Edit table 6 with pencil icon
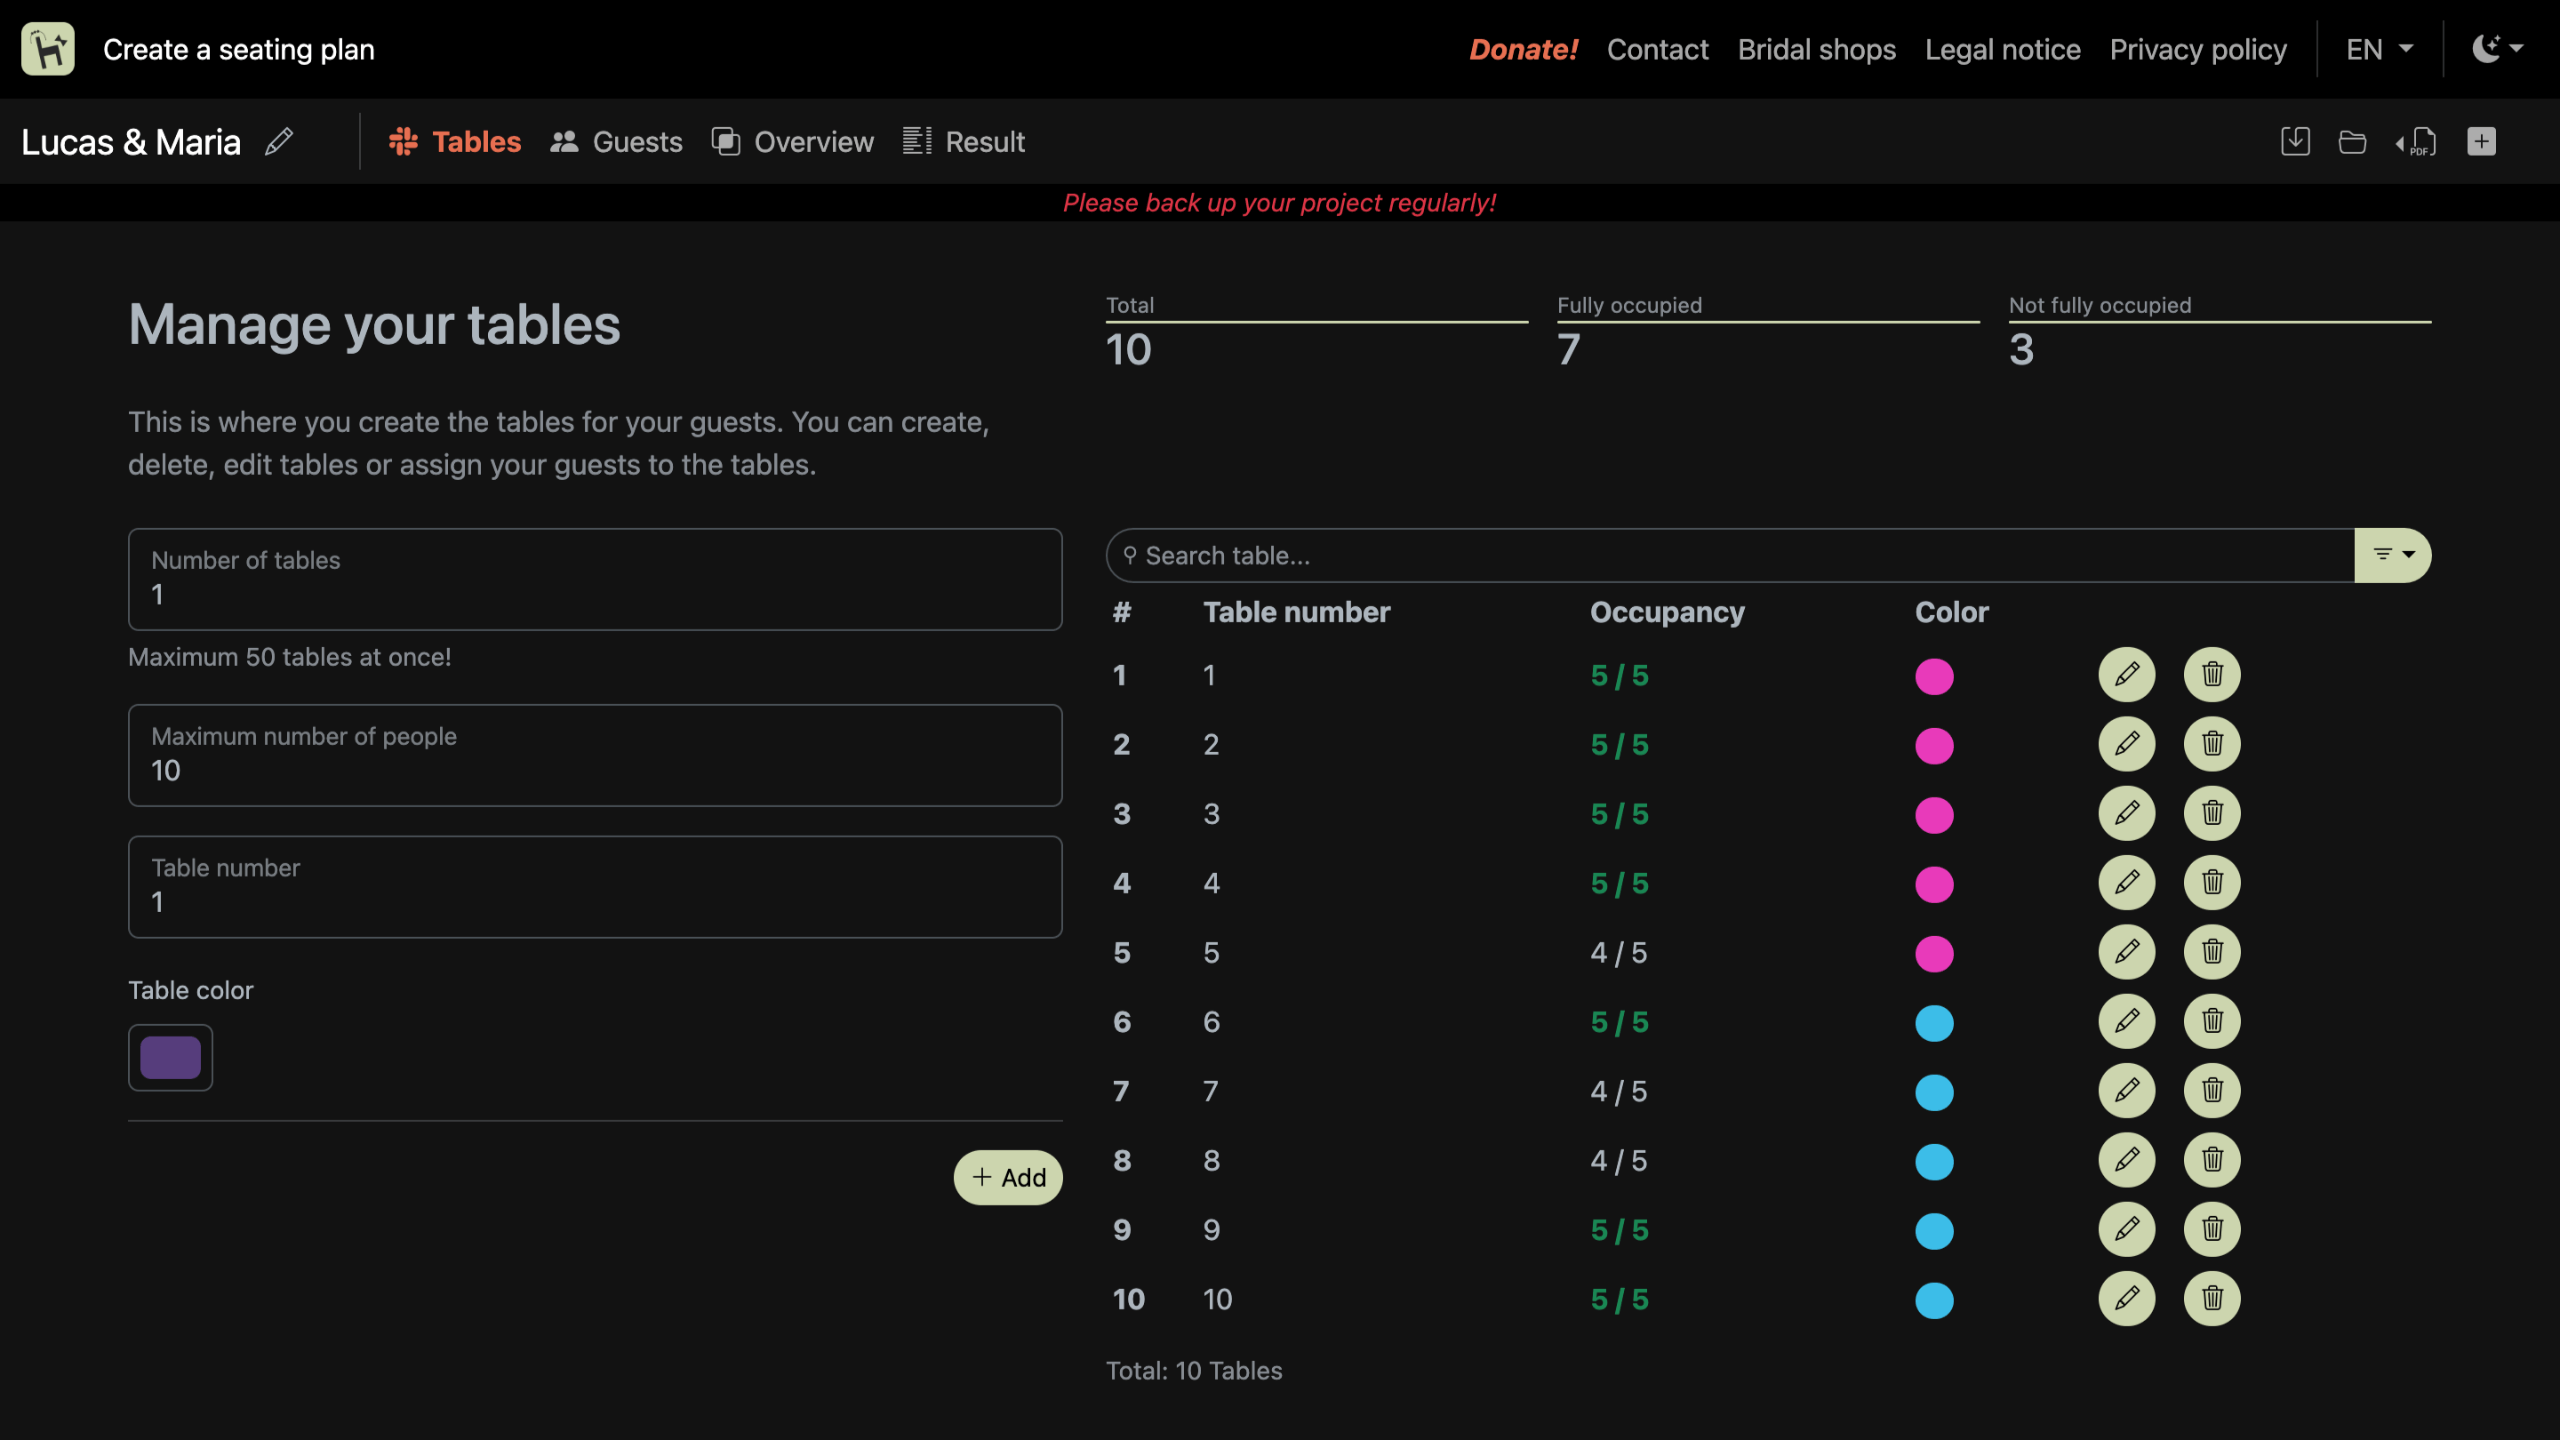The width and height of the screenshot is (2560, 1440). [2127, 1022]
